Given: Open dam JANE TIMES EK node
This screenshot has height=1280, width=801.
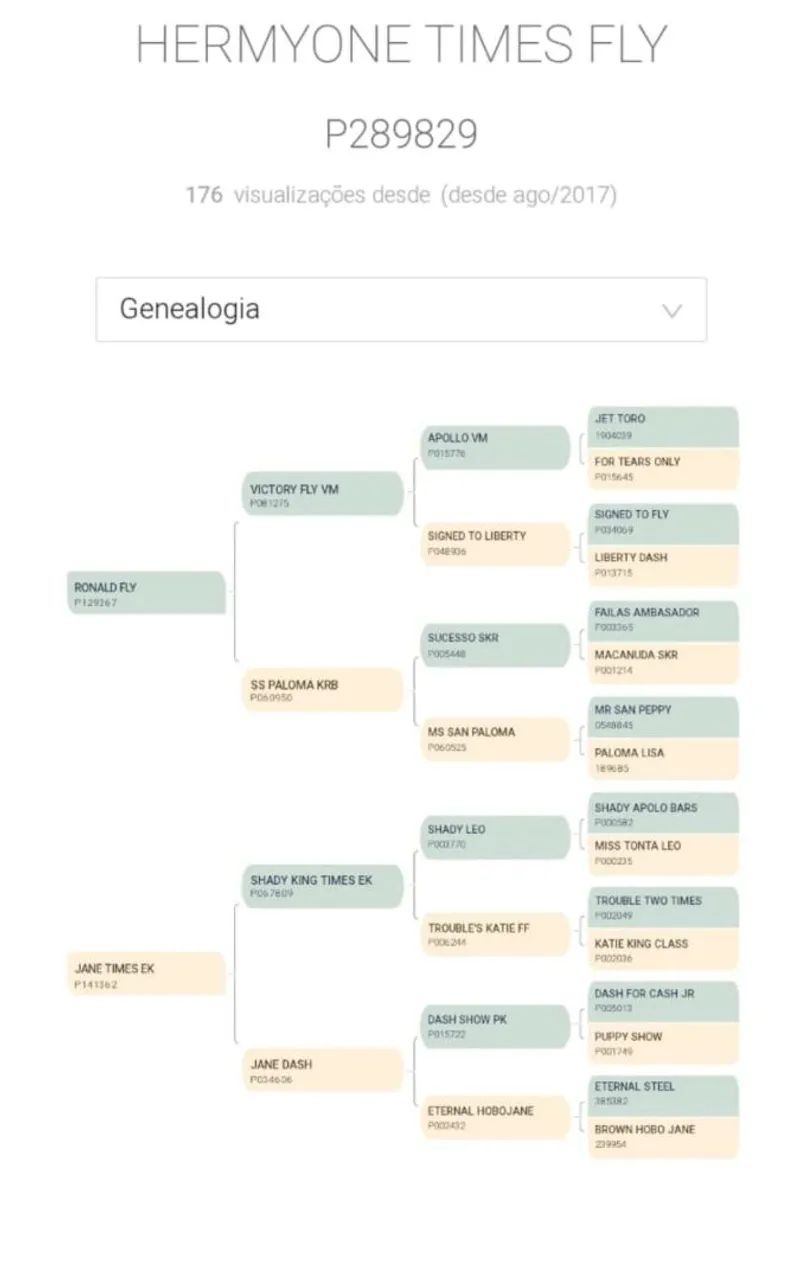Looking at the screenshot, I should tap(147, 974).
